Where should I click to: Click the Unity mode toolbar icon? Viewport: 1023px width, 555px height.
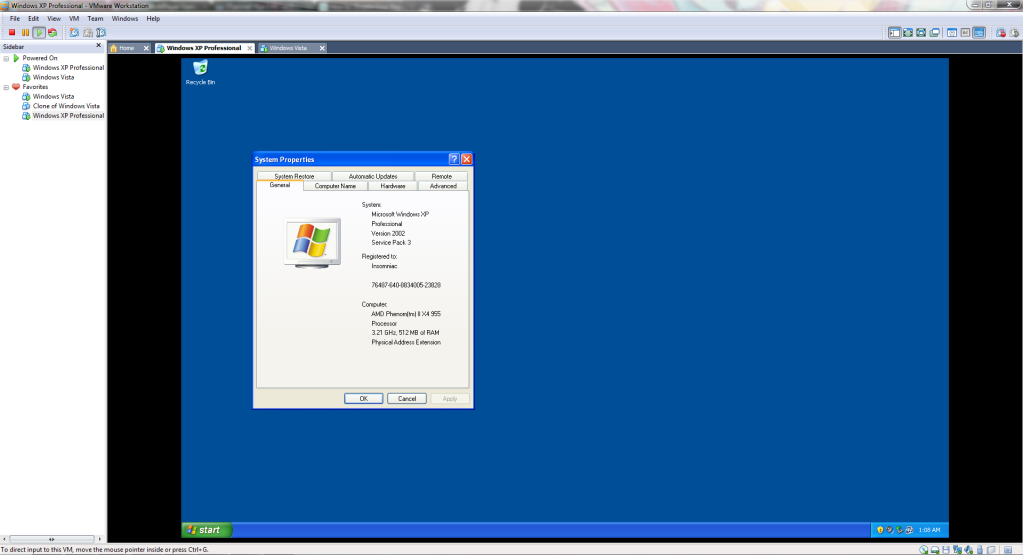pos(934,33)
